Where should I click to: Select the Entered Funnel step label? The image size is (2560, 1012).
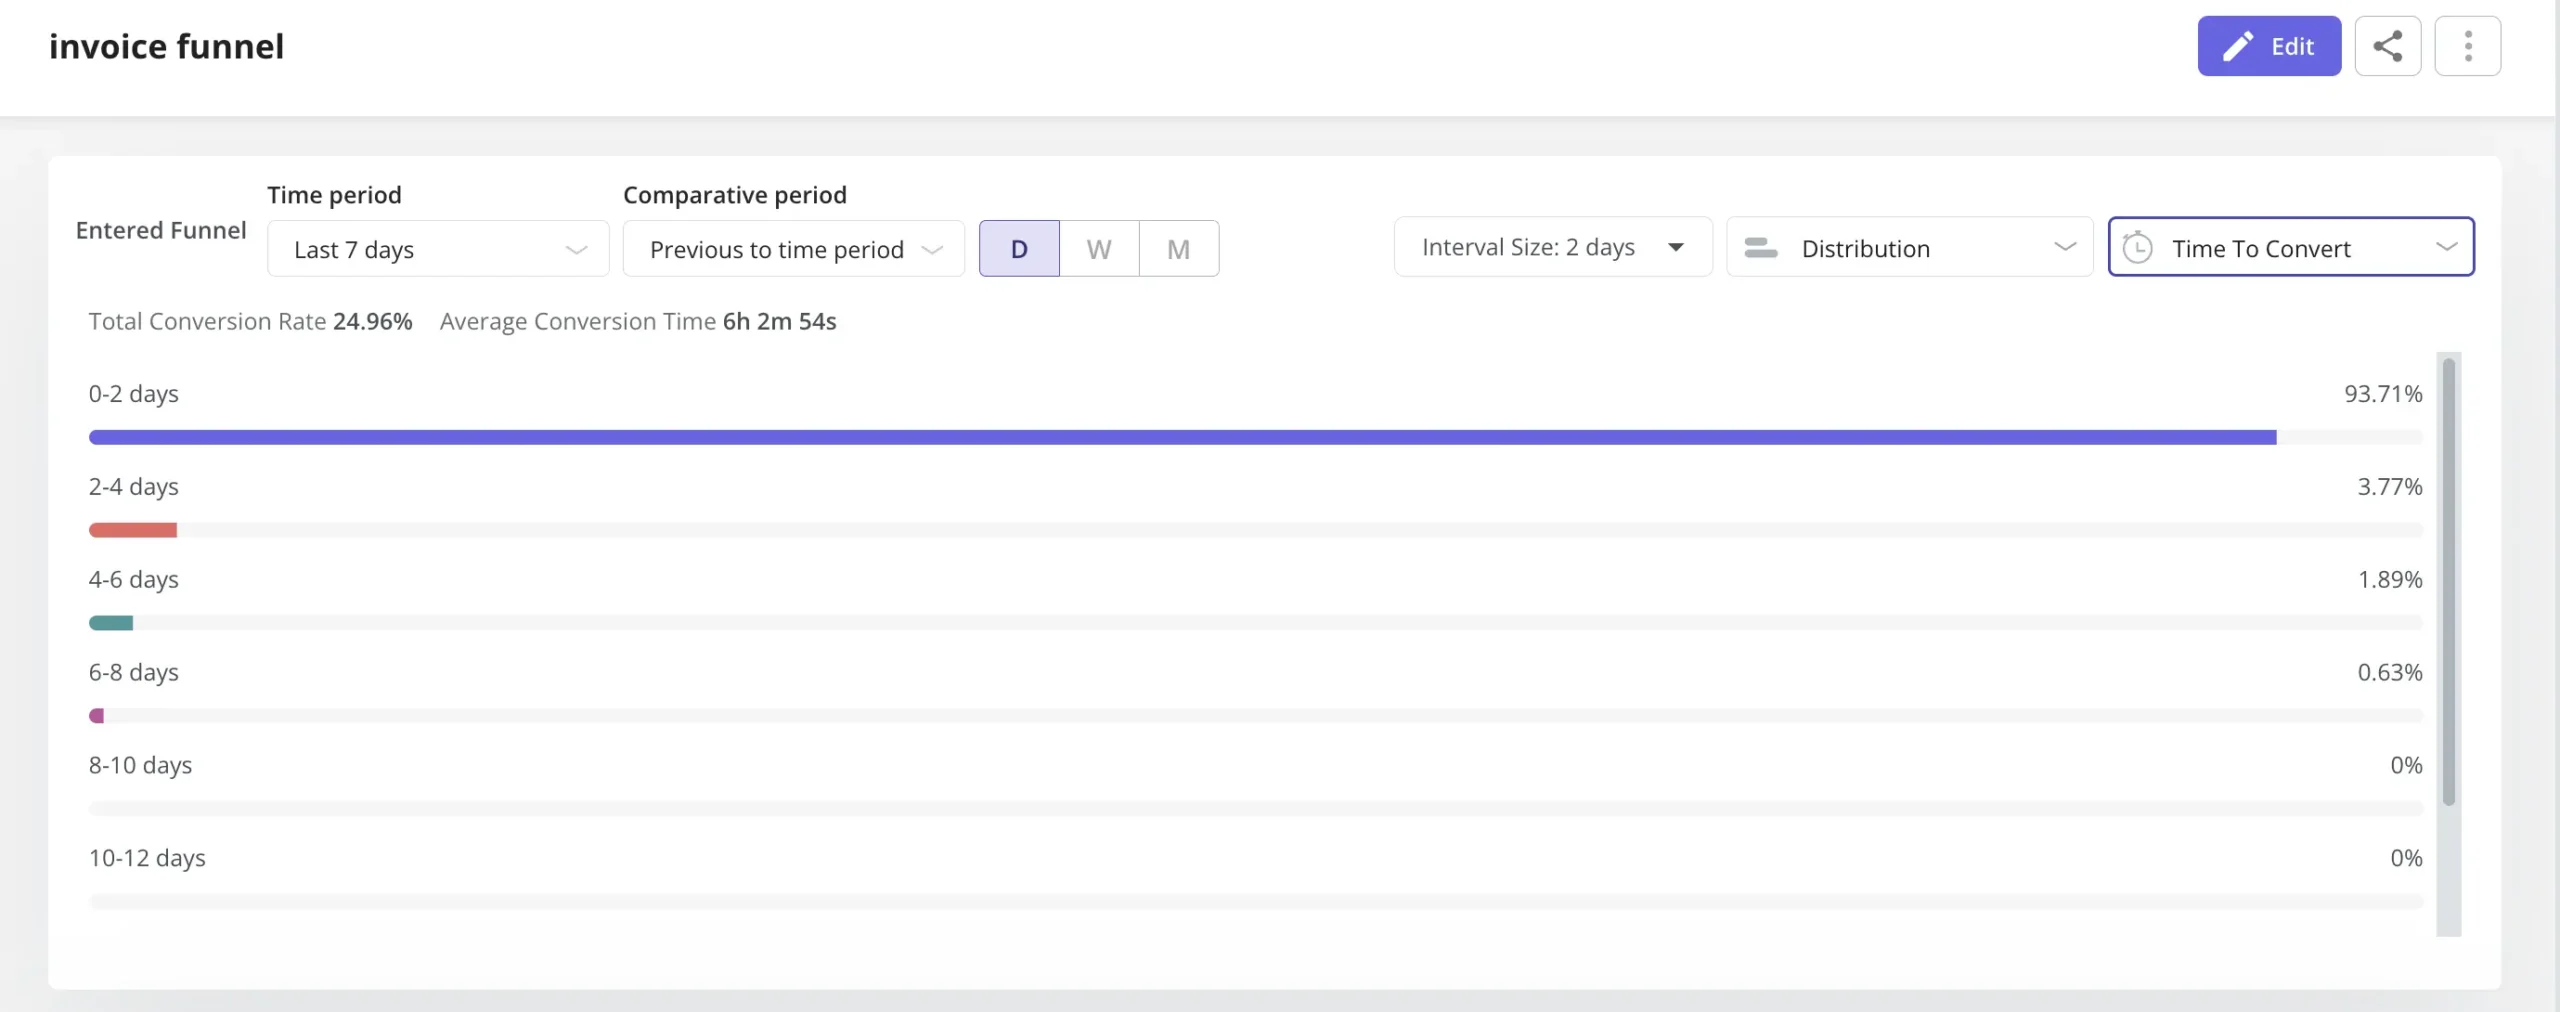(x=159, y=229)
